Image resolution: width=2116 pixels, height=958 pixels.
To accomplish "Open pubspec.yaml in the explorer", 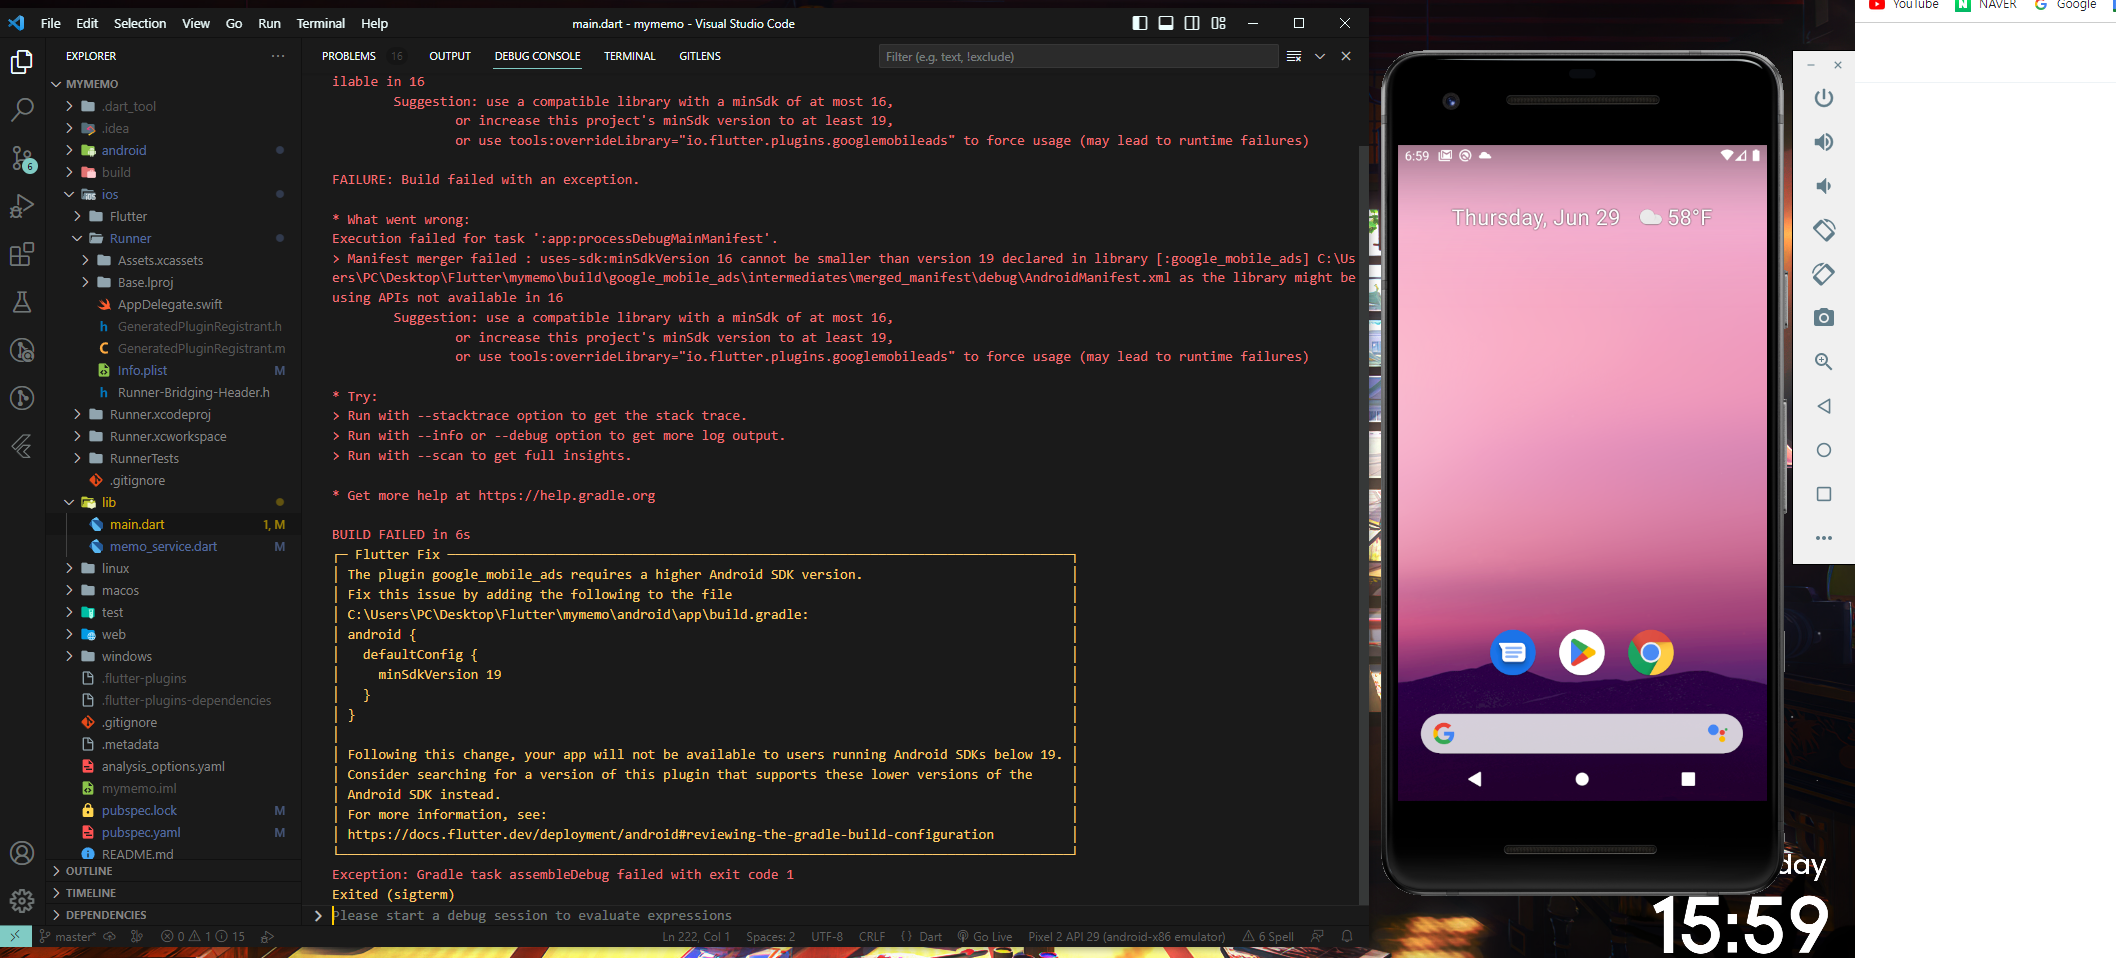I will pyautogui.click(x=141, y=832).
